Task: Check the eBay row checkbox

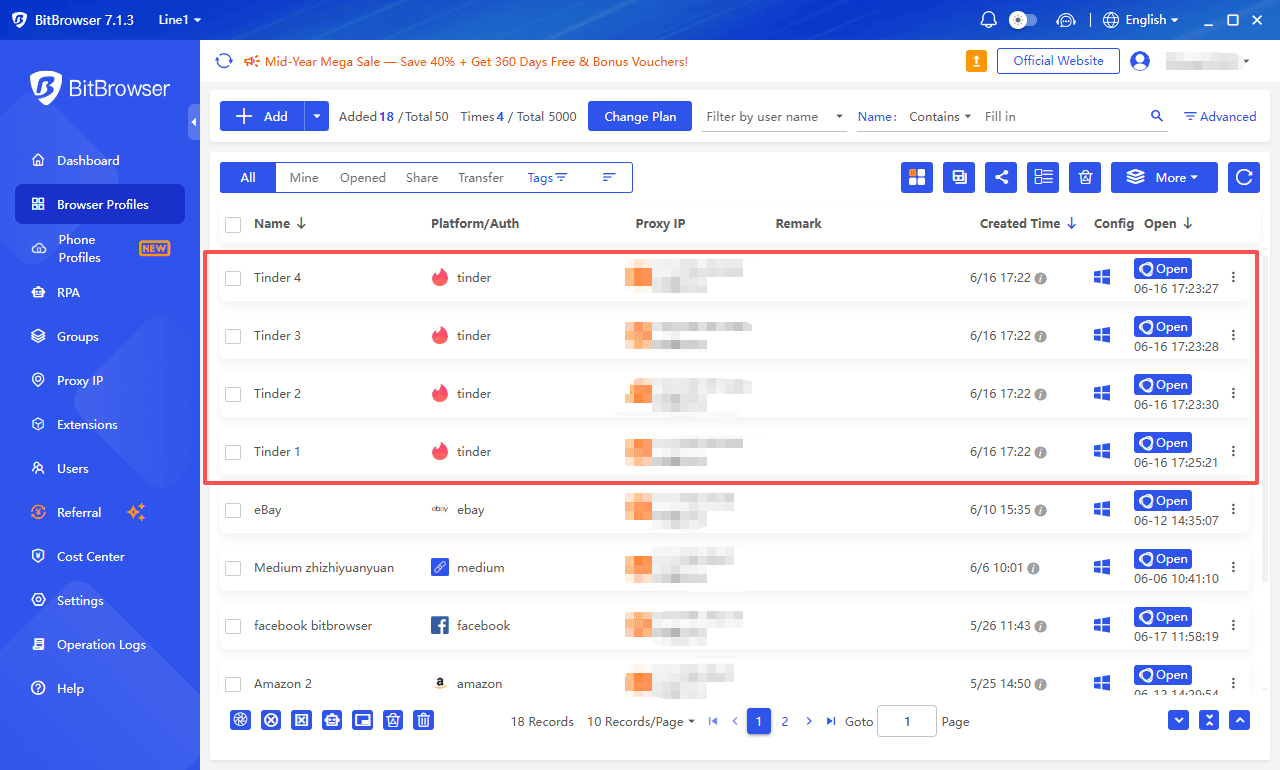Action: (x=233, y=510)
